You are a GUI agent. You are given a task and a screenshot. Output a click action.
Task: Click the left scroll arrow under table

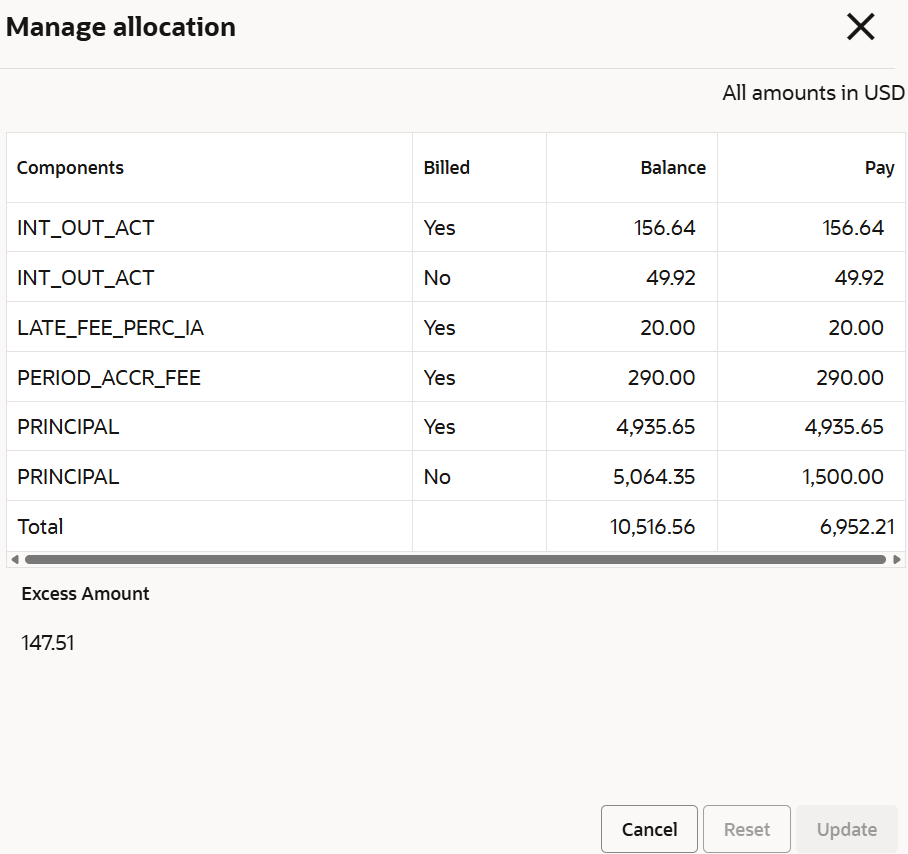[x=15, y=559]
